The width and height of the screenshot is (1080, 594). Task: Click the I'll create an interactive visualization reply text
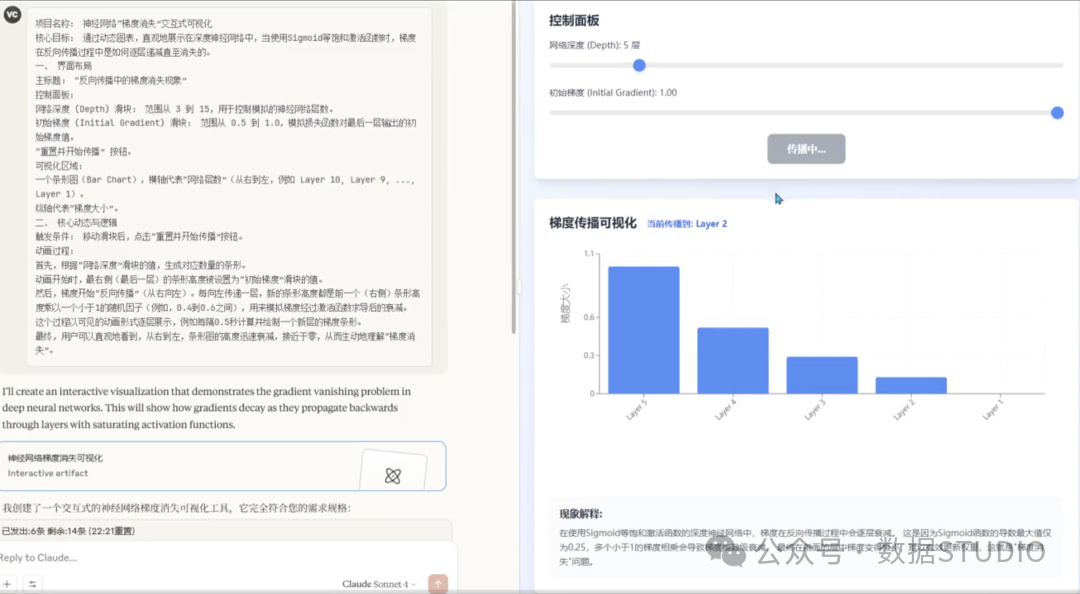[207, 408]
